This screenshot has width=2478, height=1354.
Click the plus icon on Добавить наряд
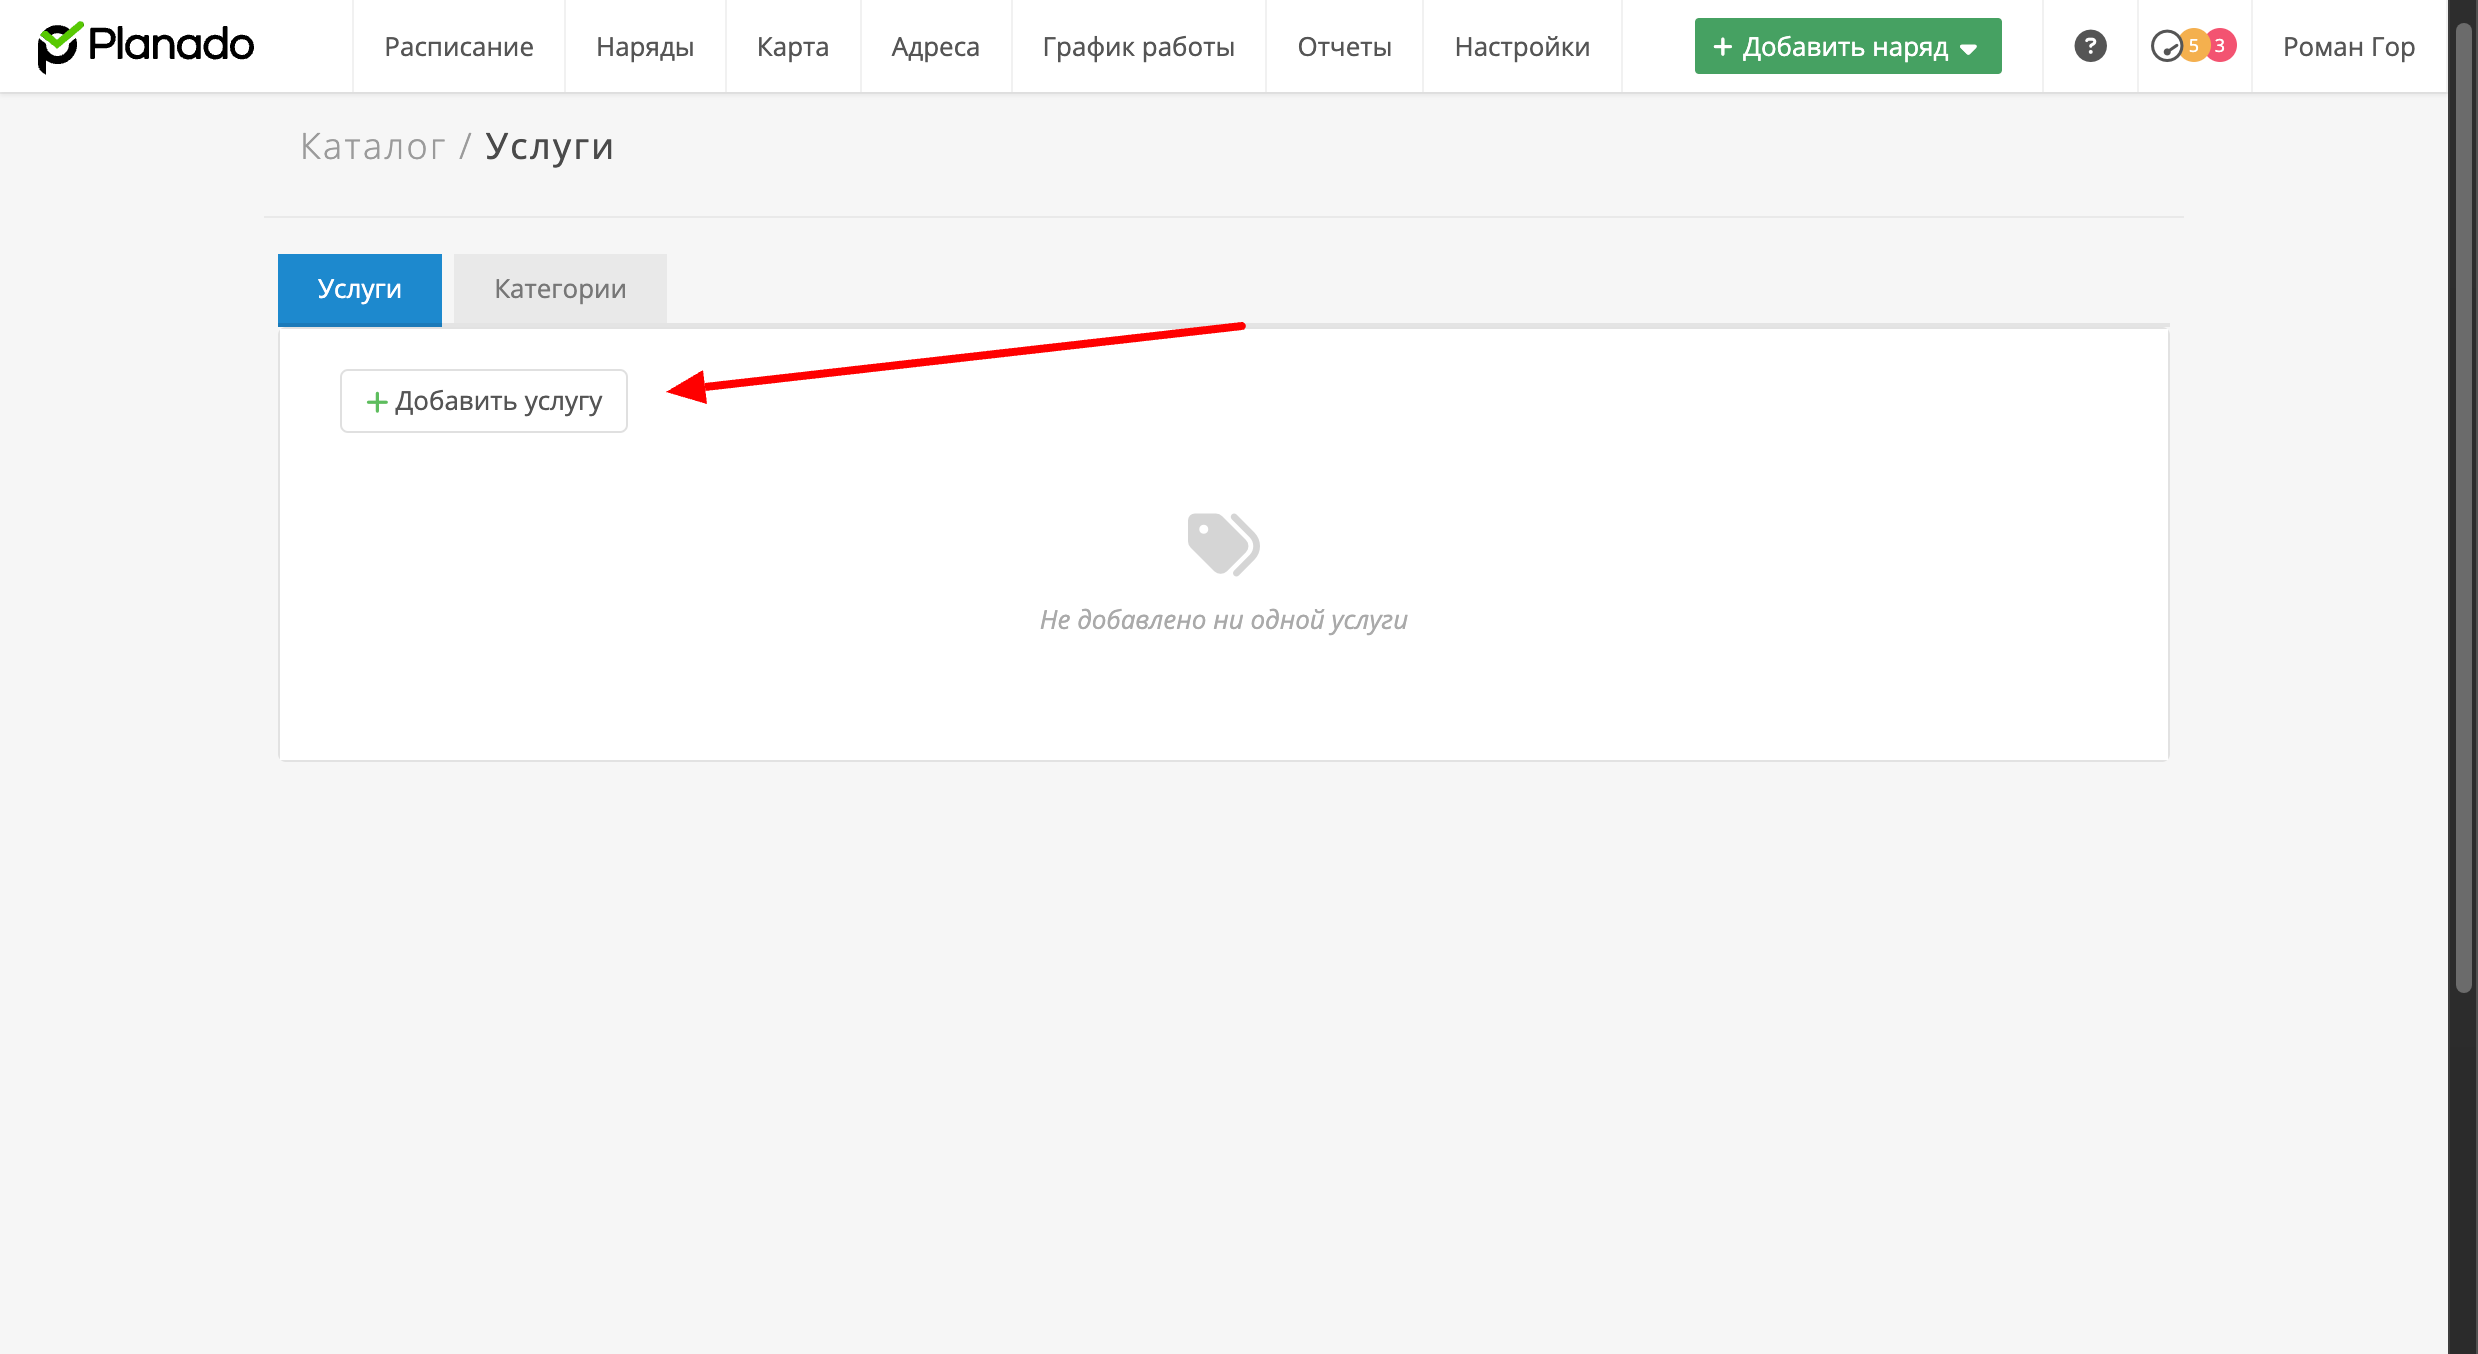(1722, 47)
